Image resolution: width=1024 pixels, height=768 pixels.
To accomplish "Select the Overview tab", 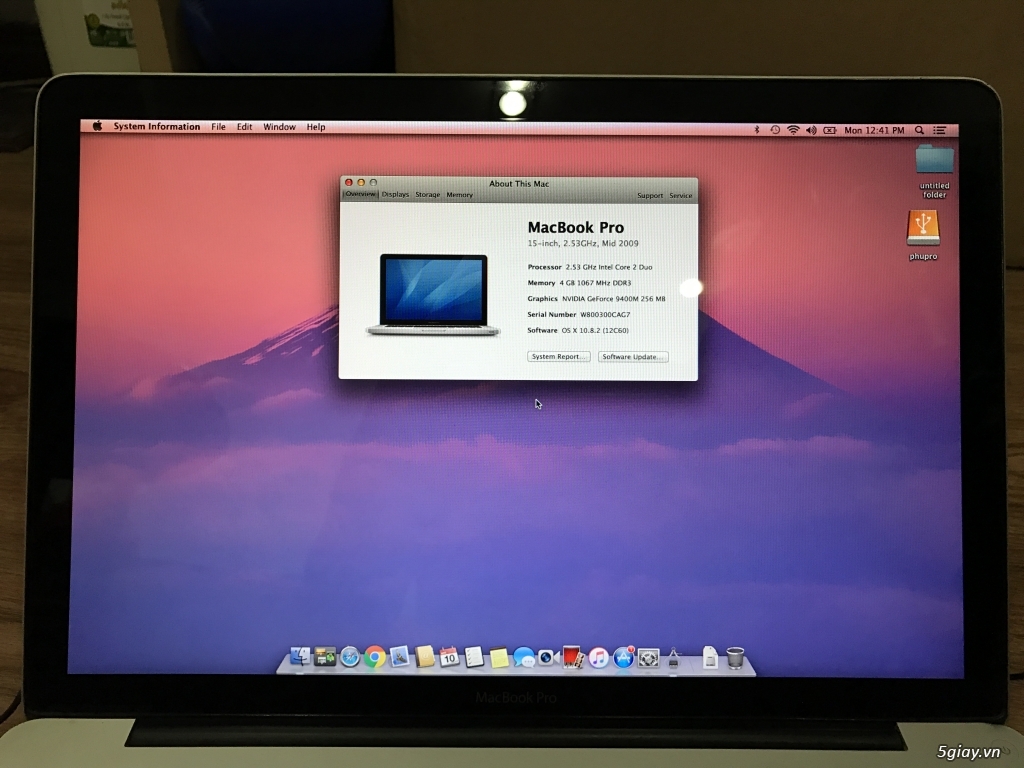I will (x=360, y=194).
